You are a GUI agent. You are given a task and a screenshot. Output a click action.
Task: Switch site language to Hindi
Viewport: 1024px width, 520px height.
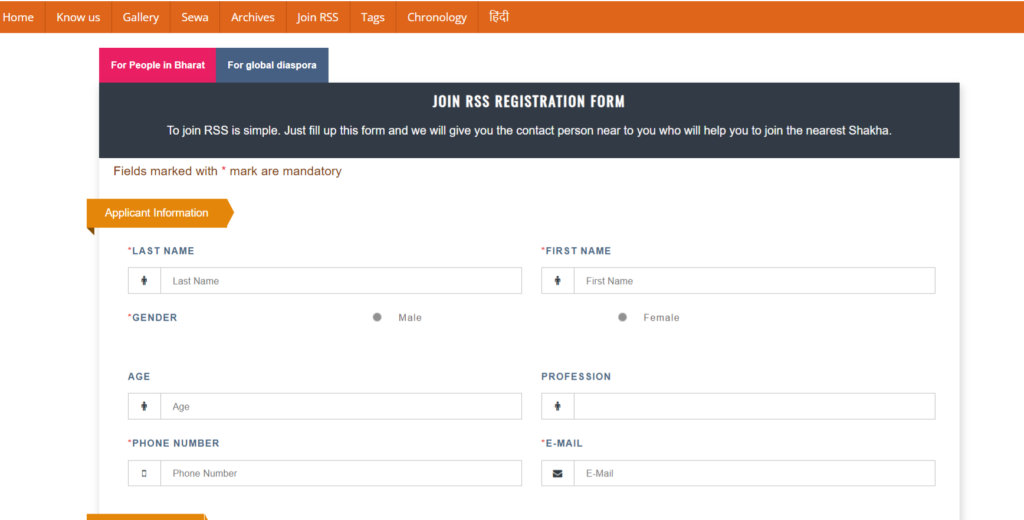coord(499,17)
